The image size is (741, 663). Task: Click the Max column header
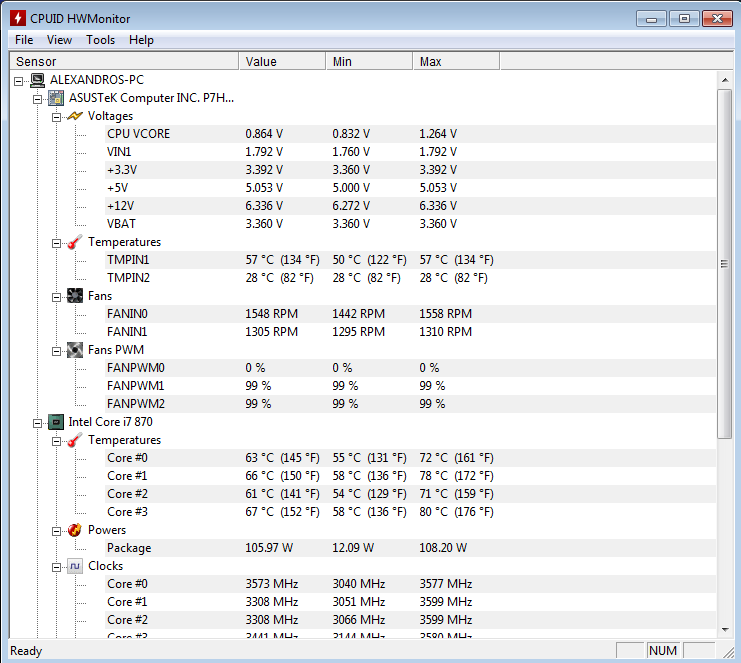(457, 61)
